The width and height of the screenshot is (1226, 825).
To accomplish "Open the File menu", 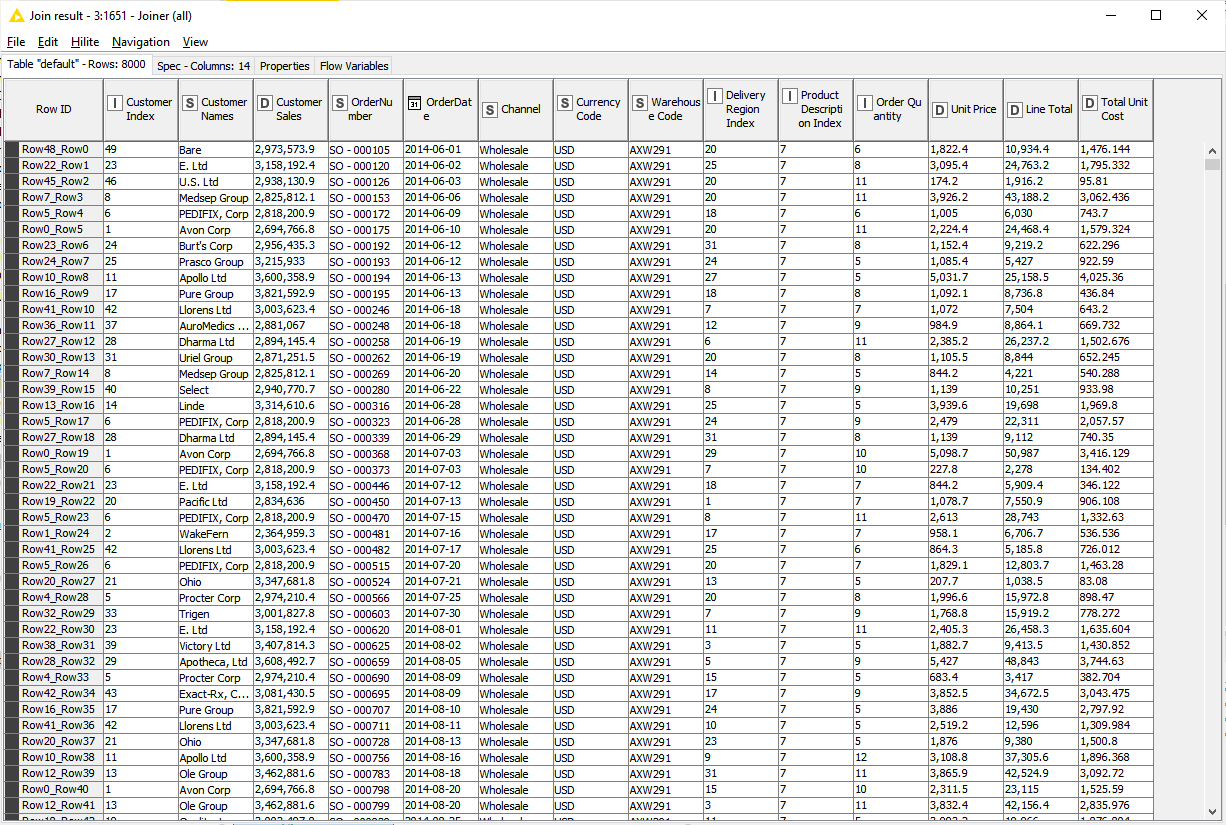I will (x=16, y=42).
